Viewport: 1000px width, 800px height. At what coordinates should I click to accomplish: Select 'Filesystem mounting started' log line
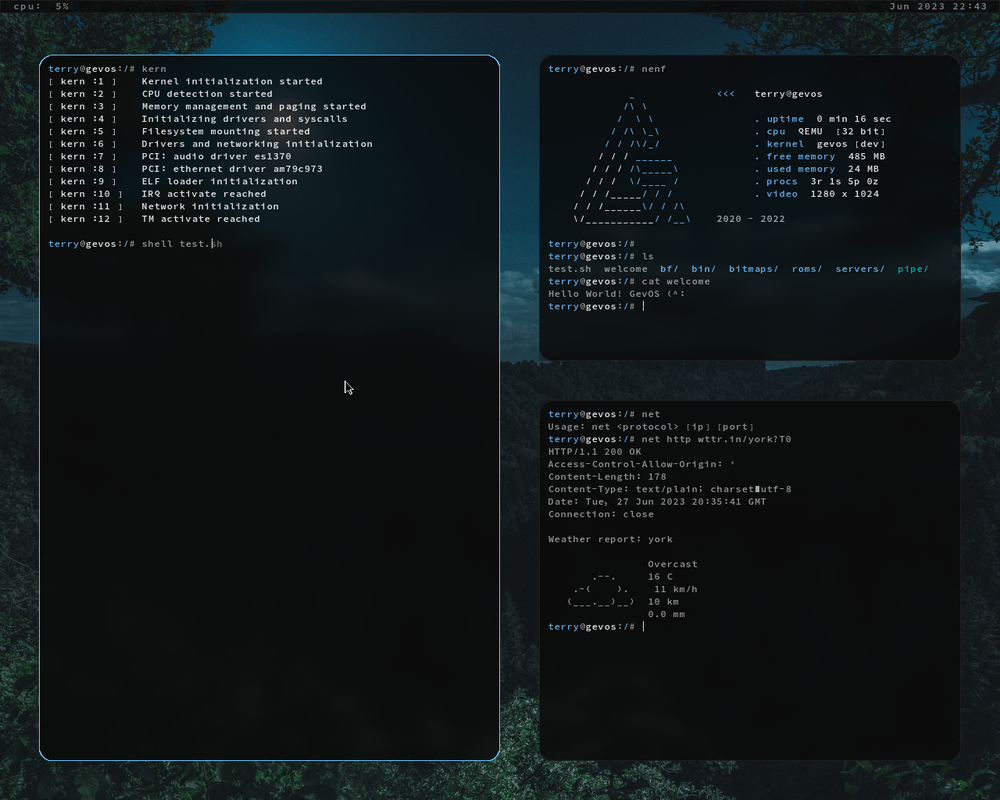point(226,131)
